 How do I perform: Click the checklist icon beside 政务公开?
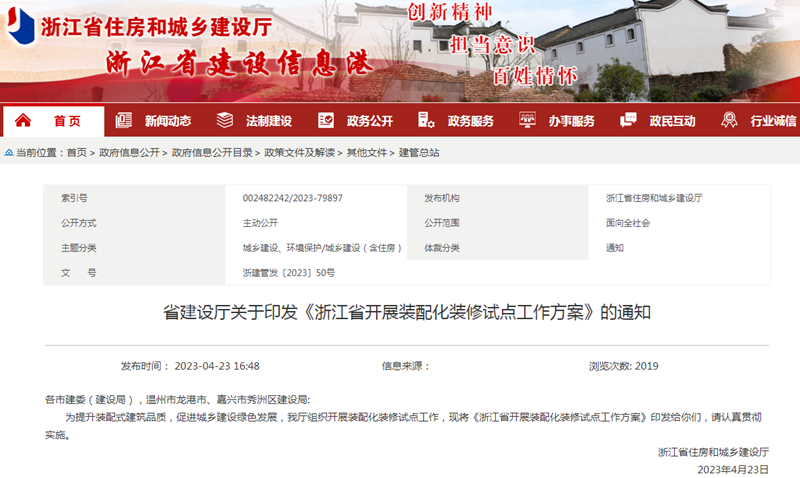(x=326, y=120)
